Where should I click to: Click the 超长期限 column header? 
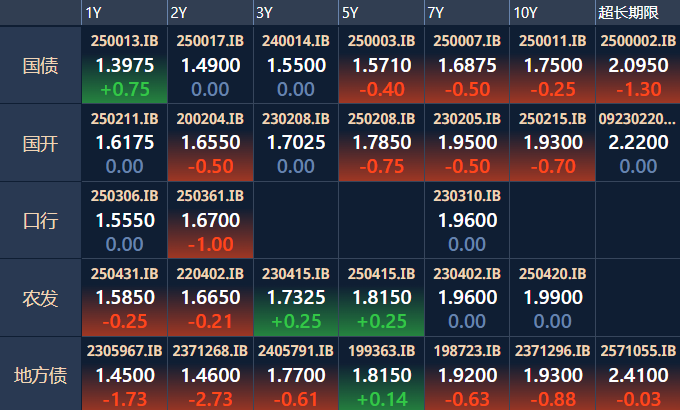pyautogui.click(x=638, y=13)
